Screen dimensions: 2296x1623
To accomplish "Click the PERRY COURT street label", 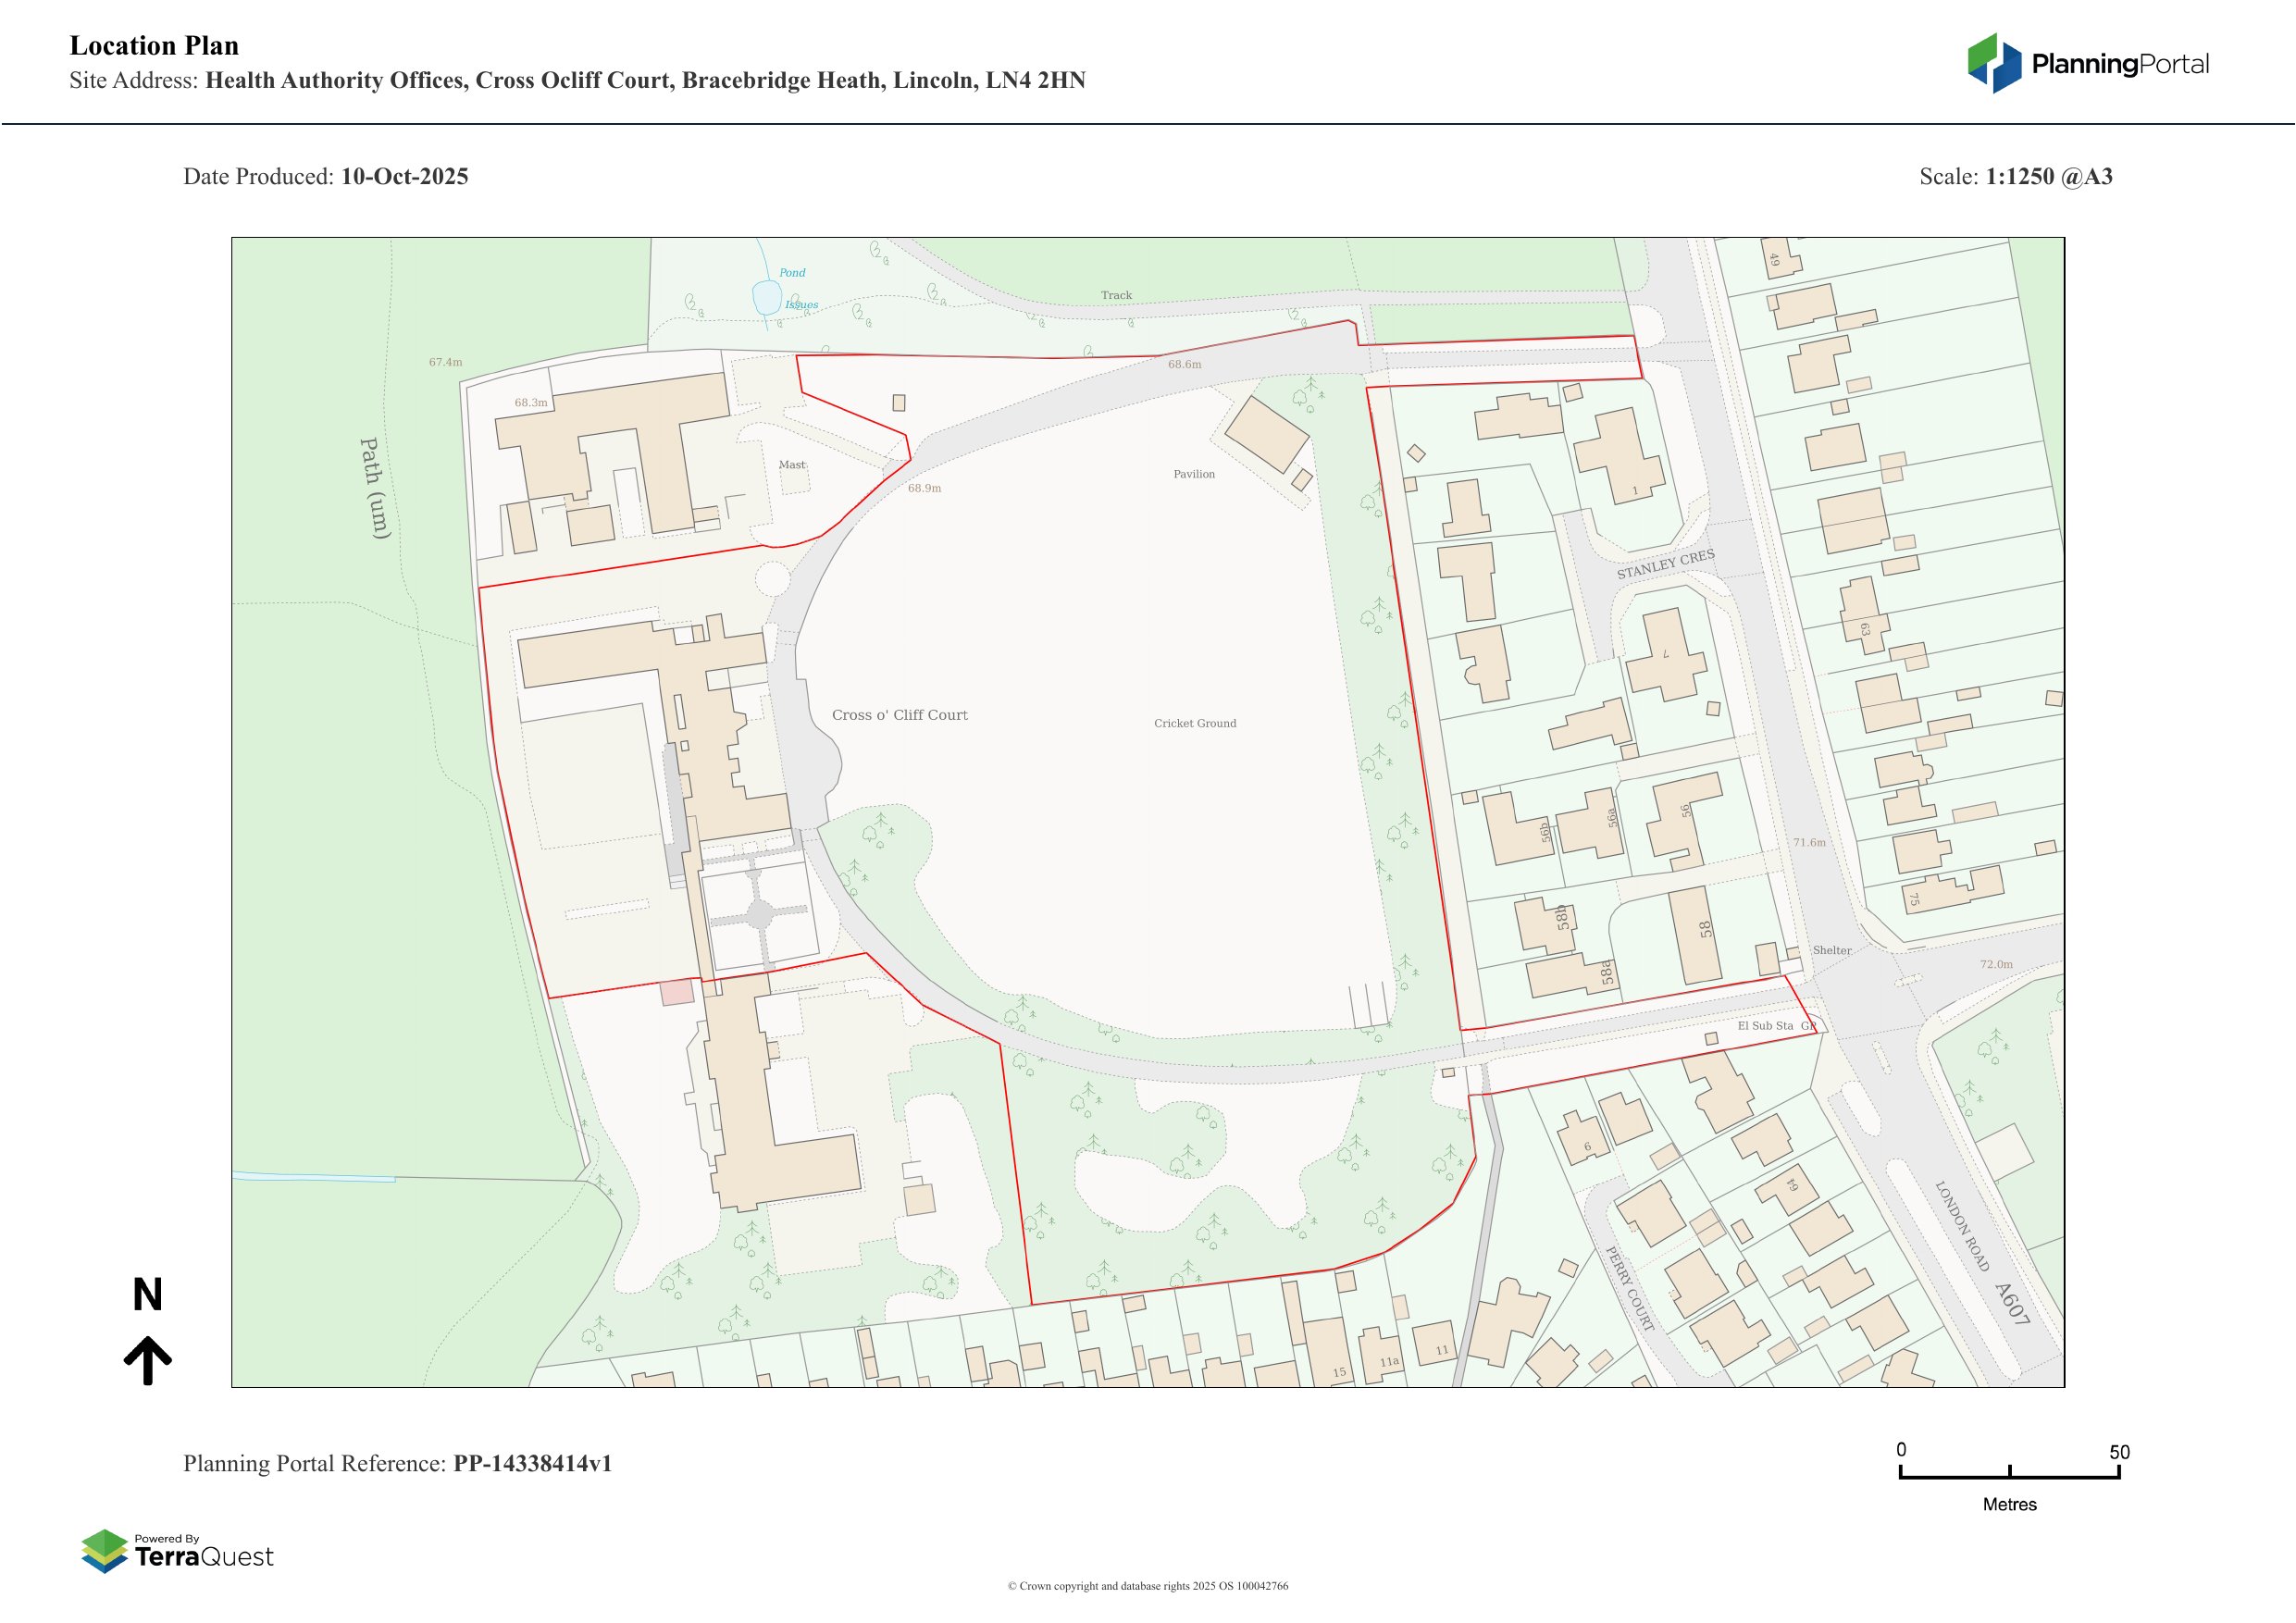I will click(1629, 1287).
